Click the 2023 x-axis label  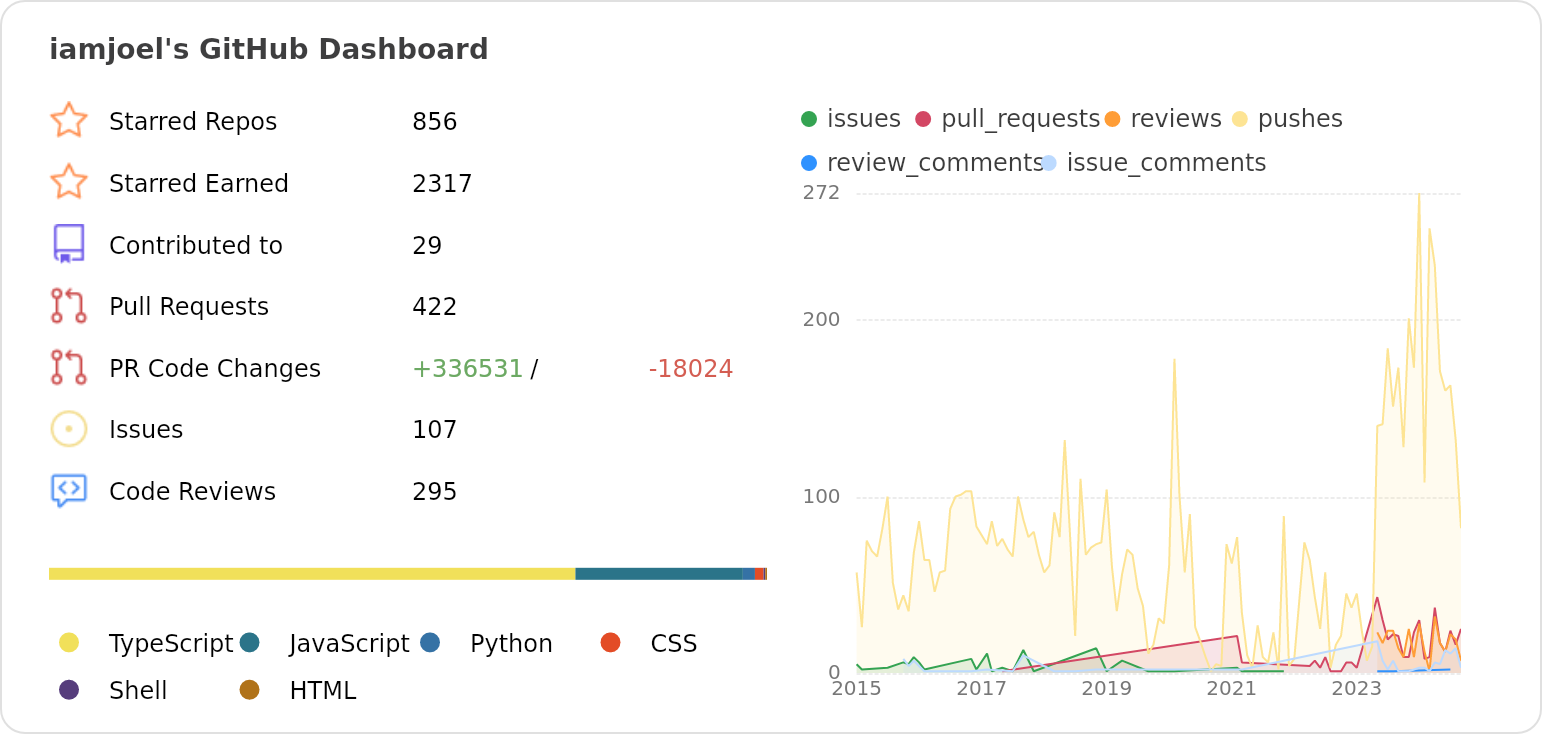point(1356,689)
